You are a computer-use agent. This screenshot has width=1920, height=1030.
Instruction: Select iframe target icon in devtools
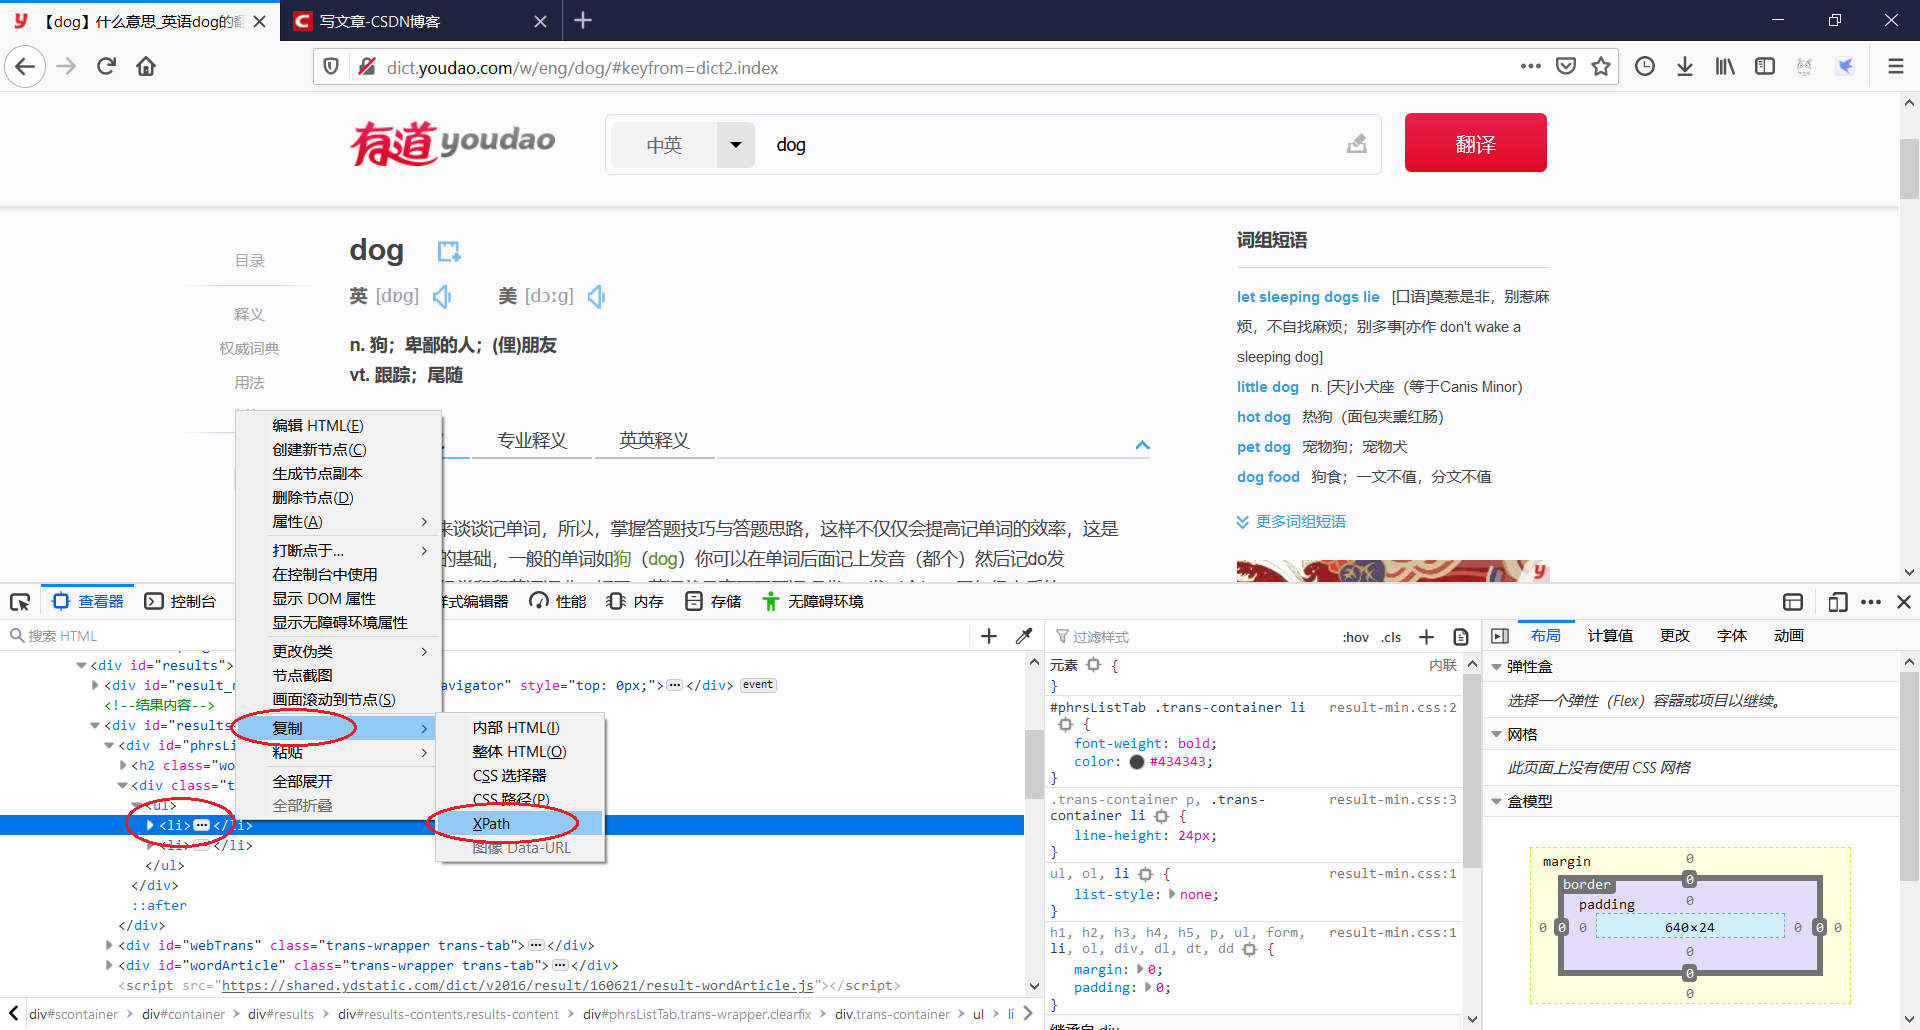coord(1793,602)
